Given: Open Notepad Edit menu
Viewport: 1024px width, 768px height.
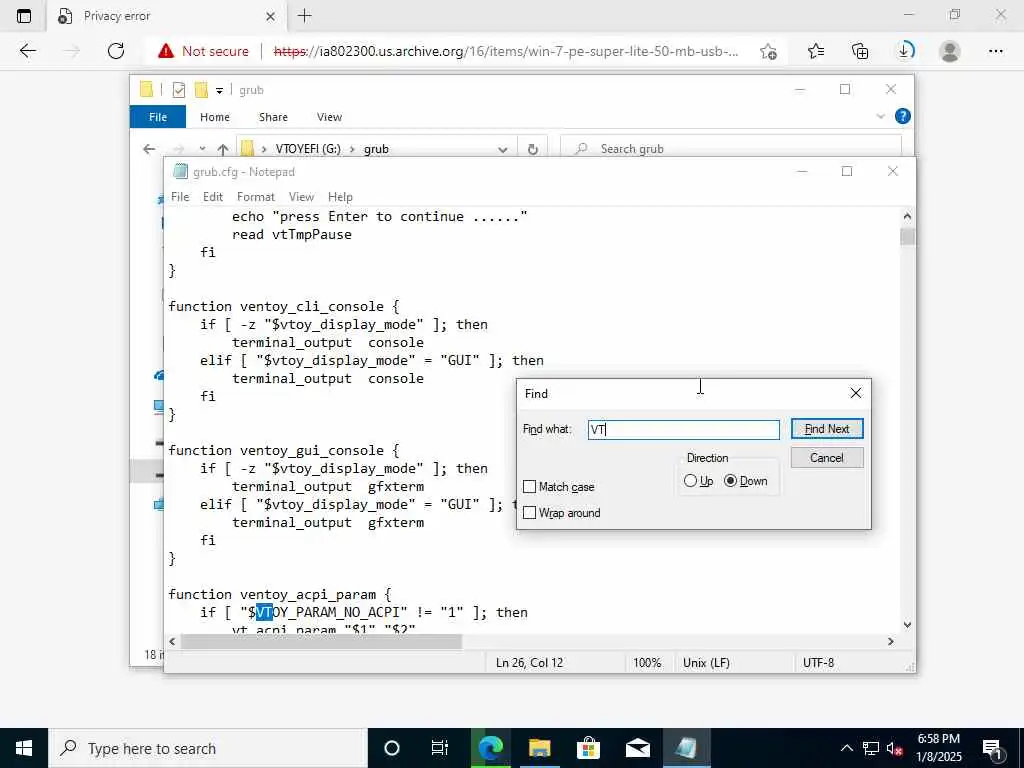Looking at the screenshot, I should coord(213,197).
